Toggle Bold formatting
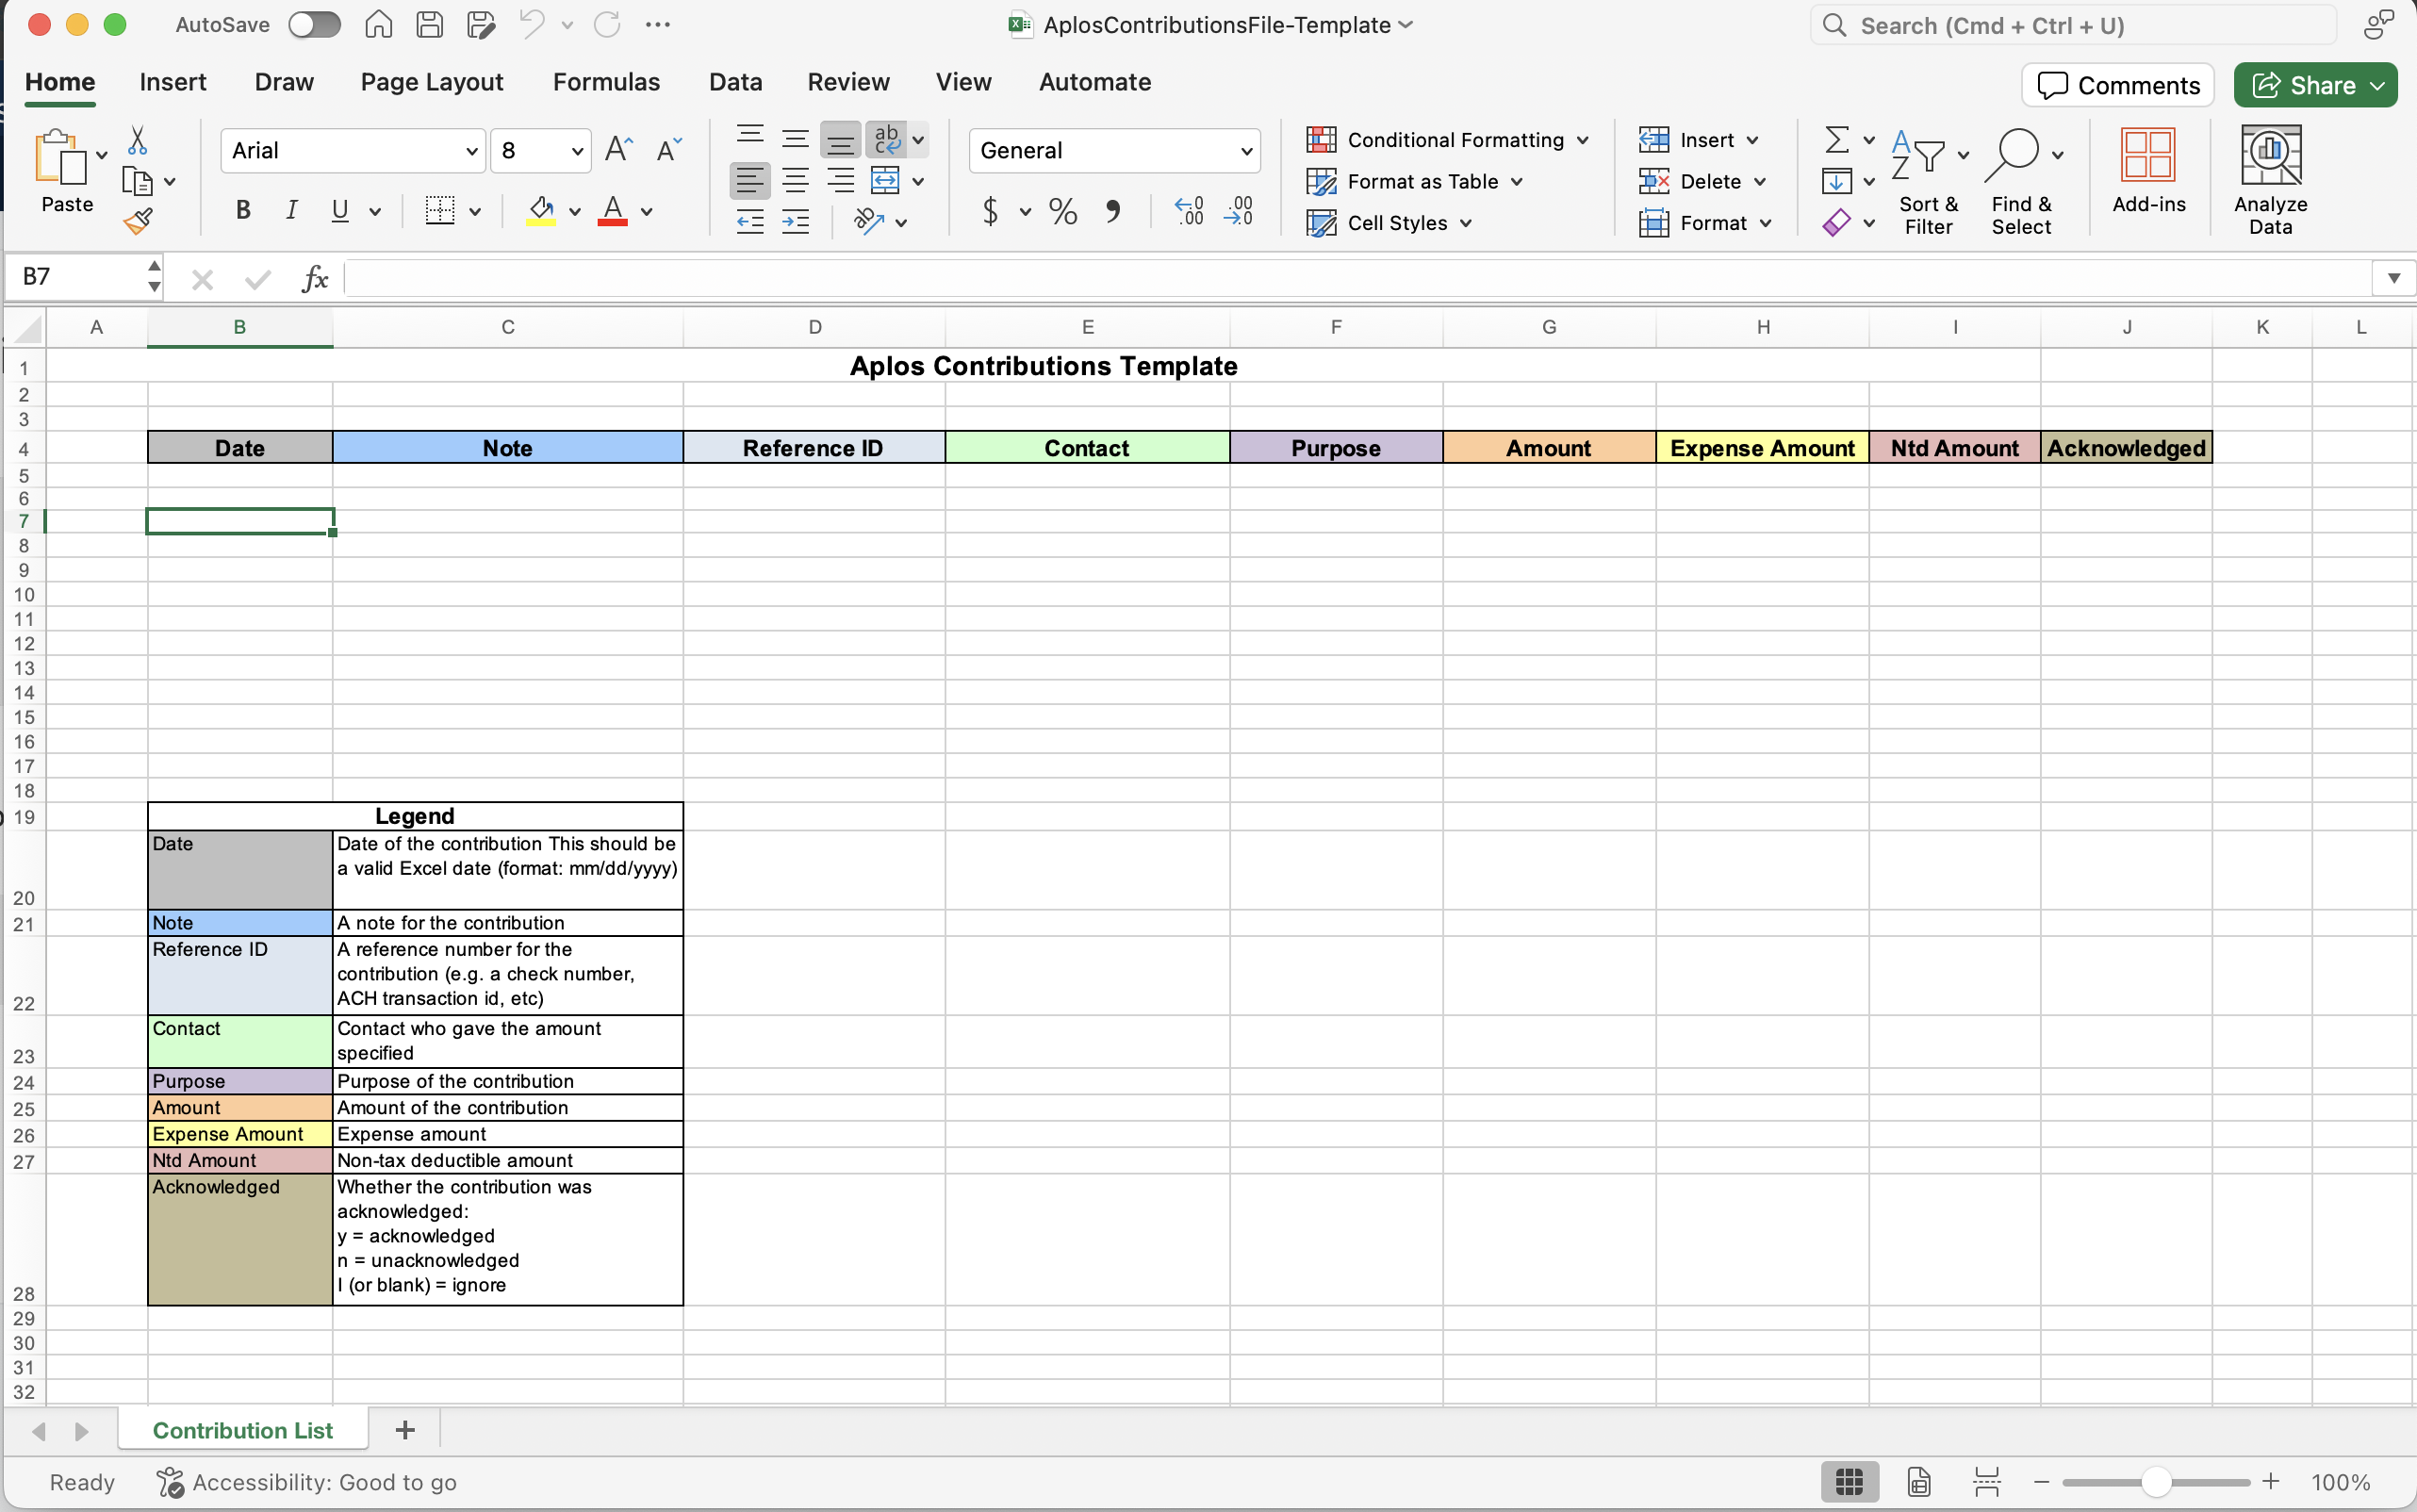The height and width of the screenshot is (1512, 2417). (x=243, y=210)
